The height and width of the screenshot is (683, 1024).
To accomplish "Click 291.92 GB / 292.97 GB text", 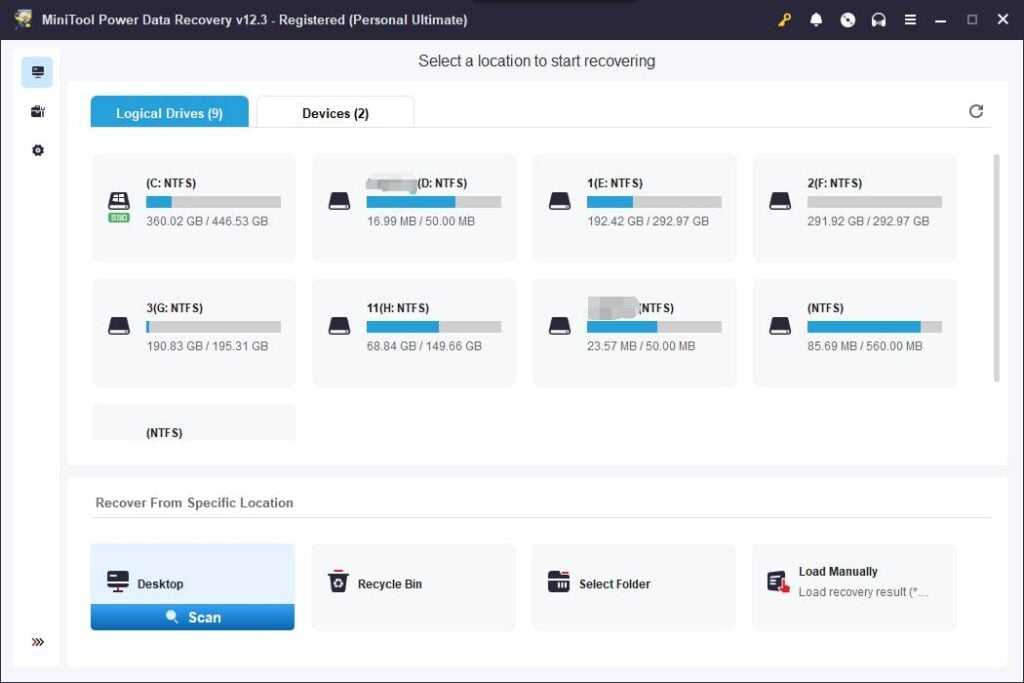I will coord(868,221).
